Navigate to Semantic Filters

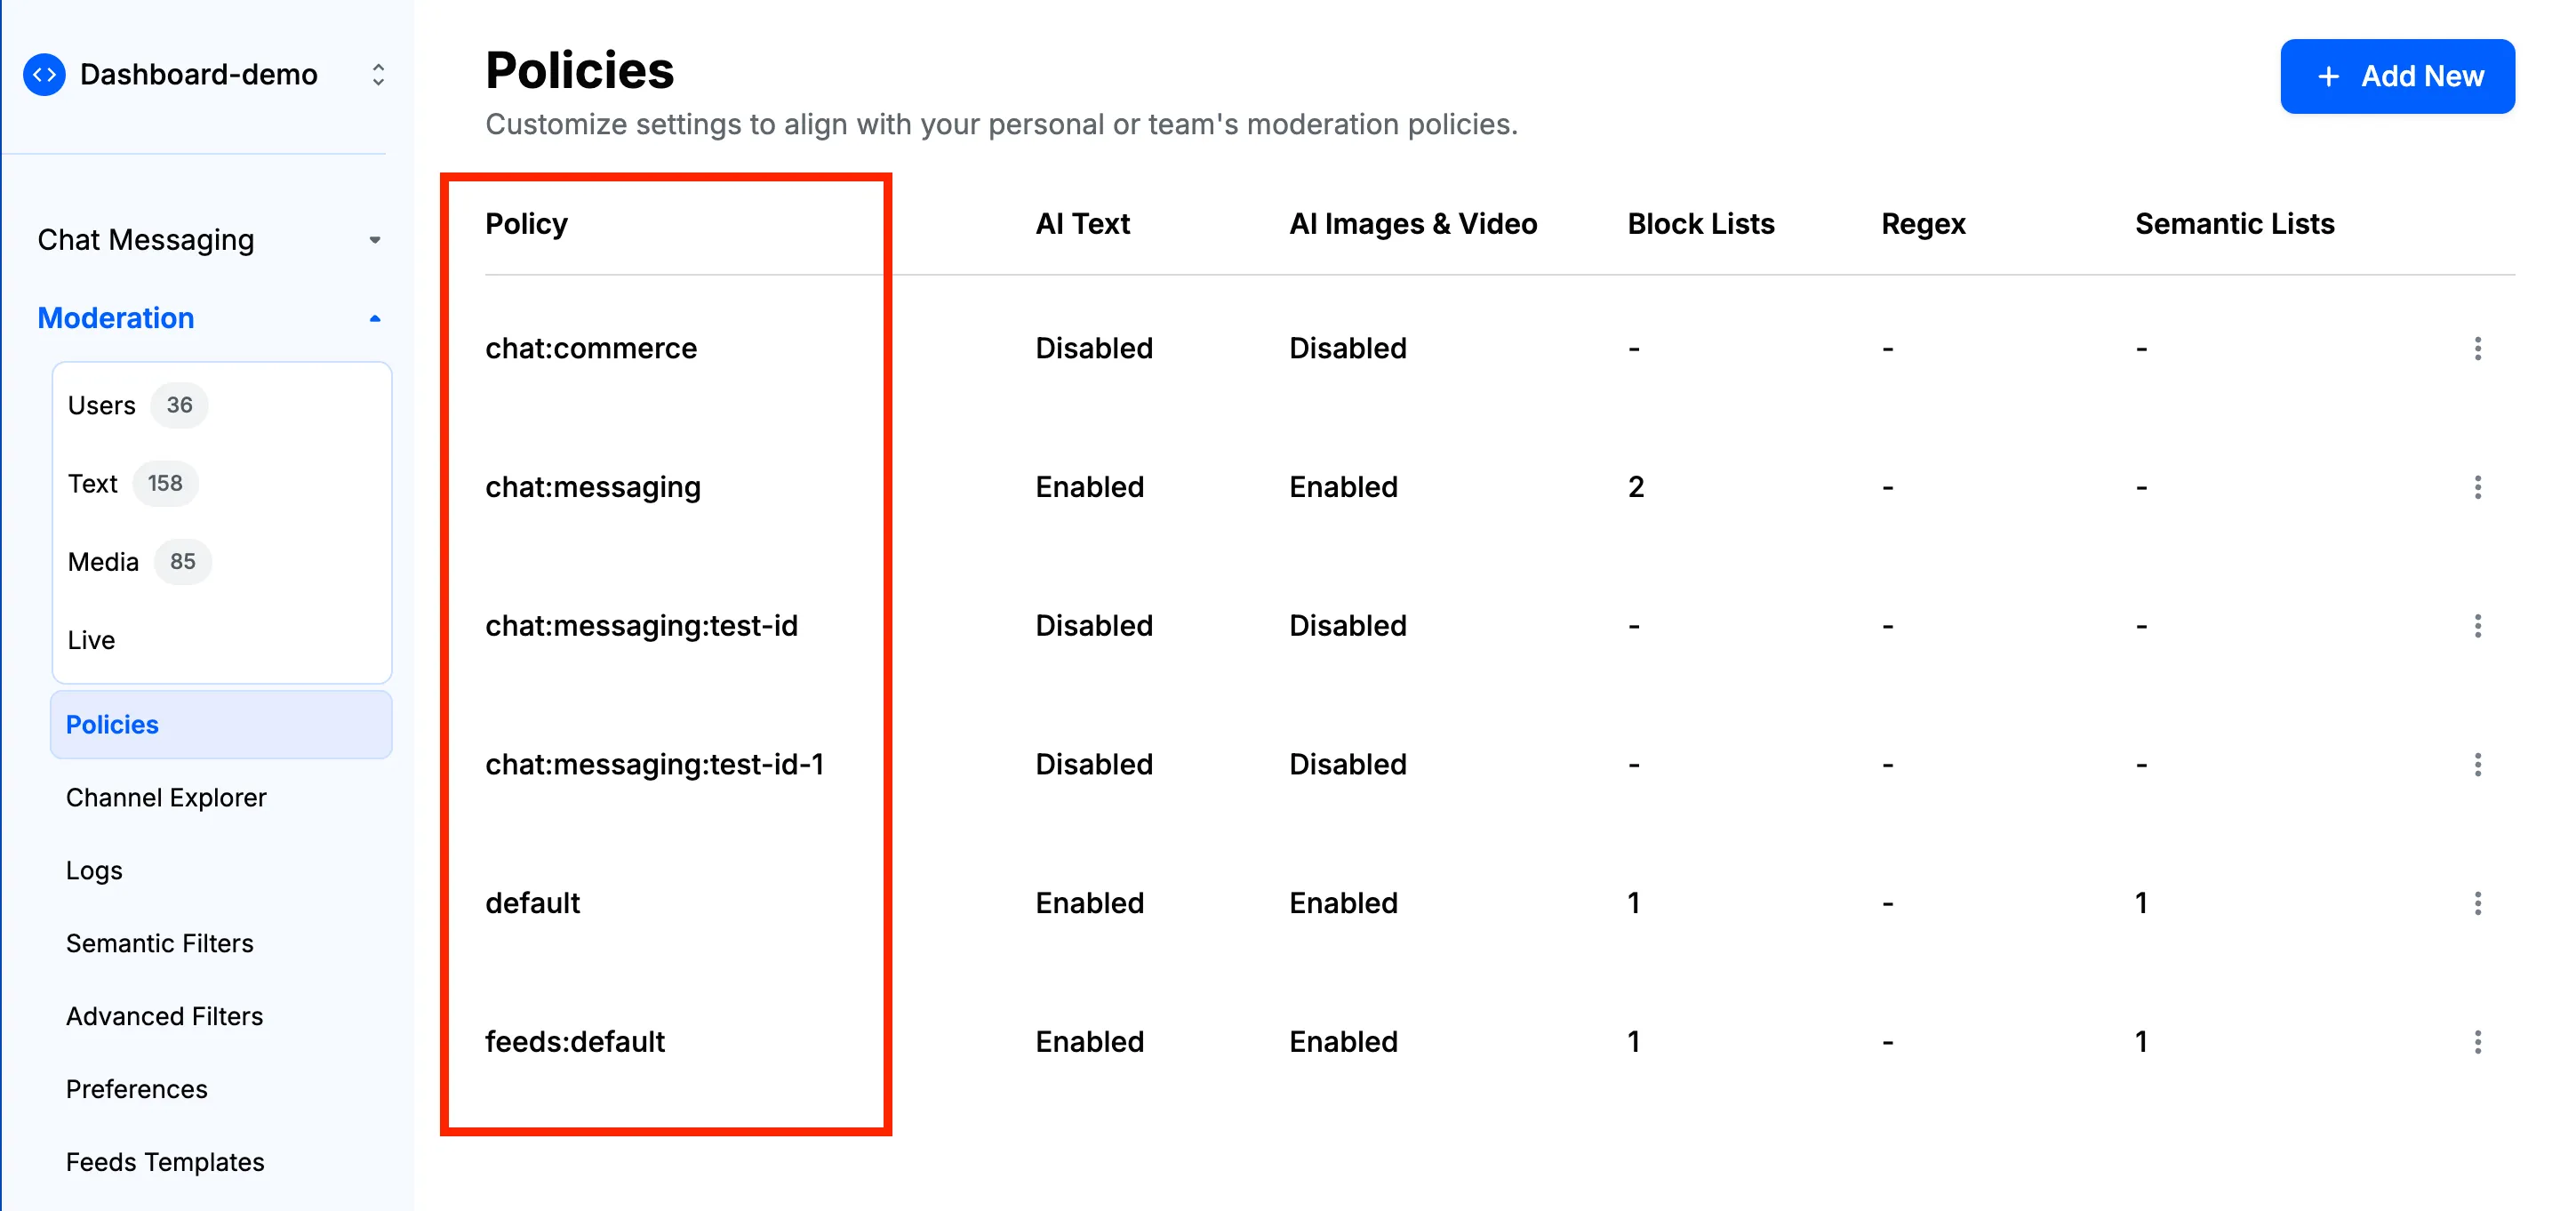pos(159,942)
